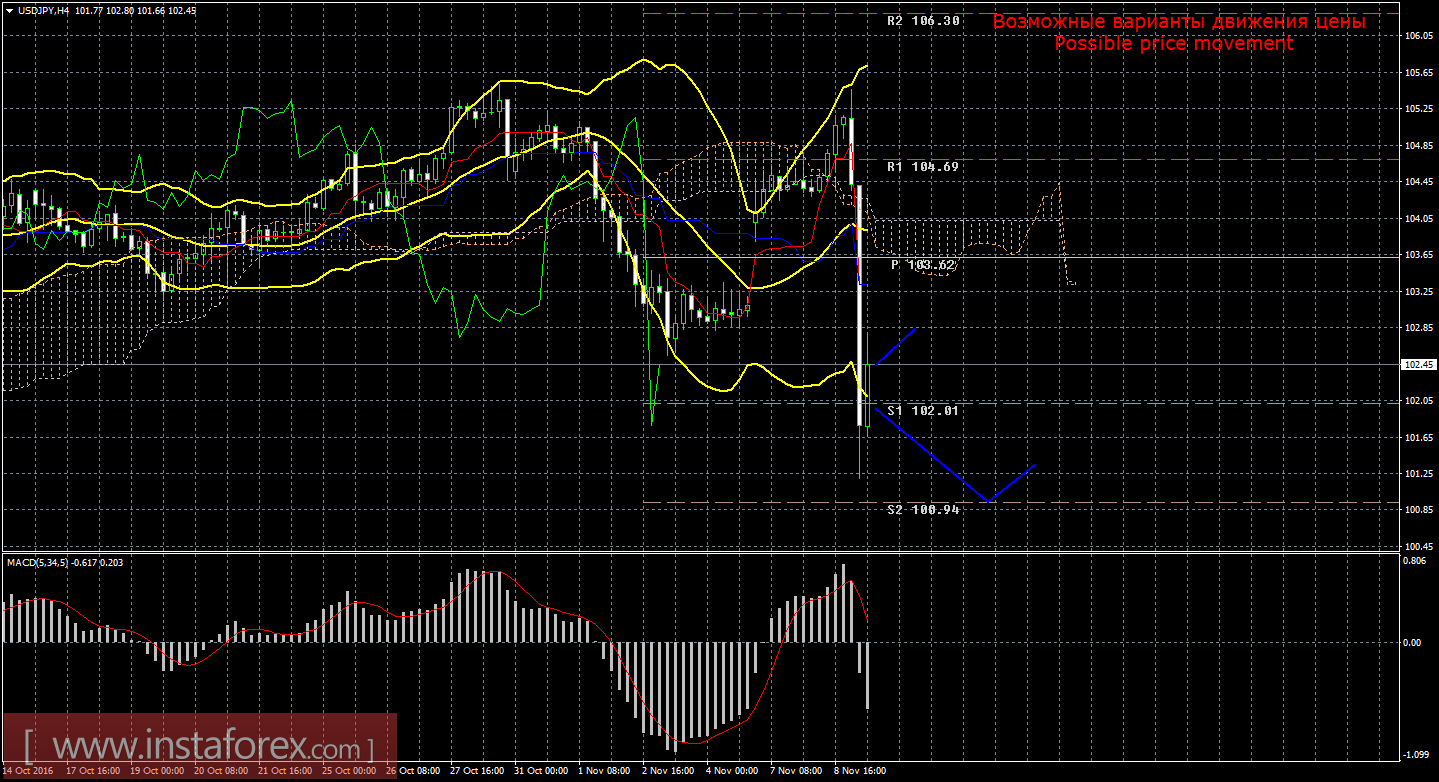Click the '1 Nov 08:00' time axis label

tap(605, 772)
